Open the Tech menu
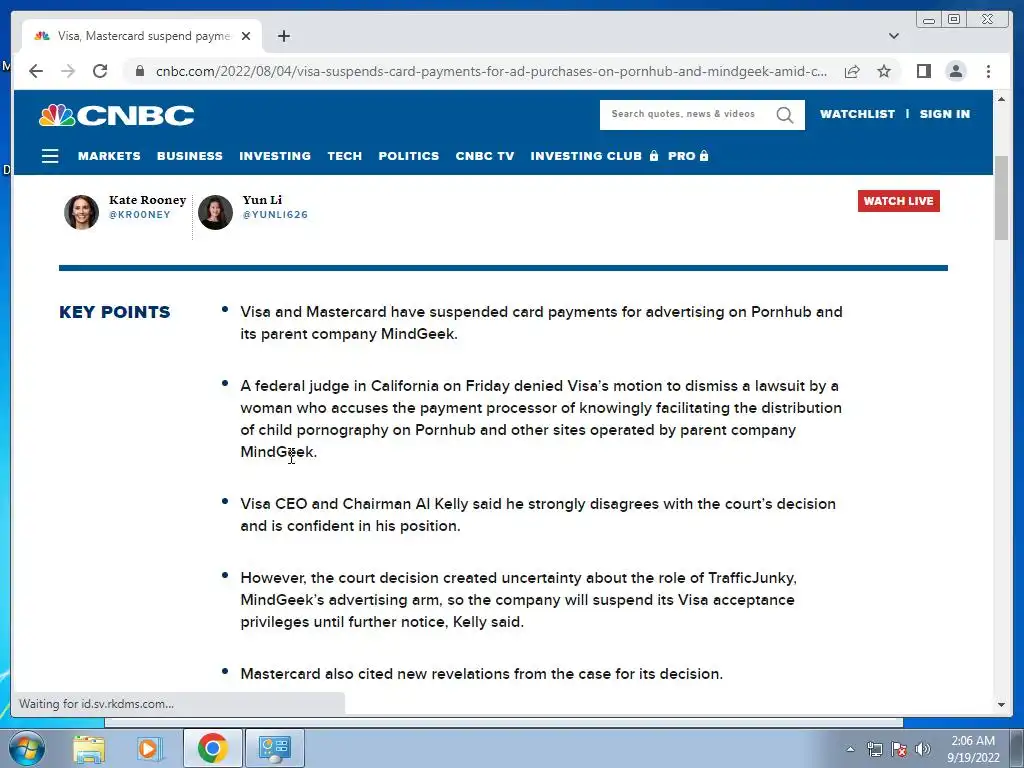 [x=345, y=155]
